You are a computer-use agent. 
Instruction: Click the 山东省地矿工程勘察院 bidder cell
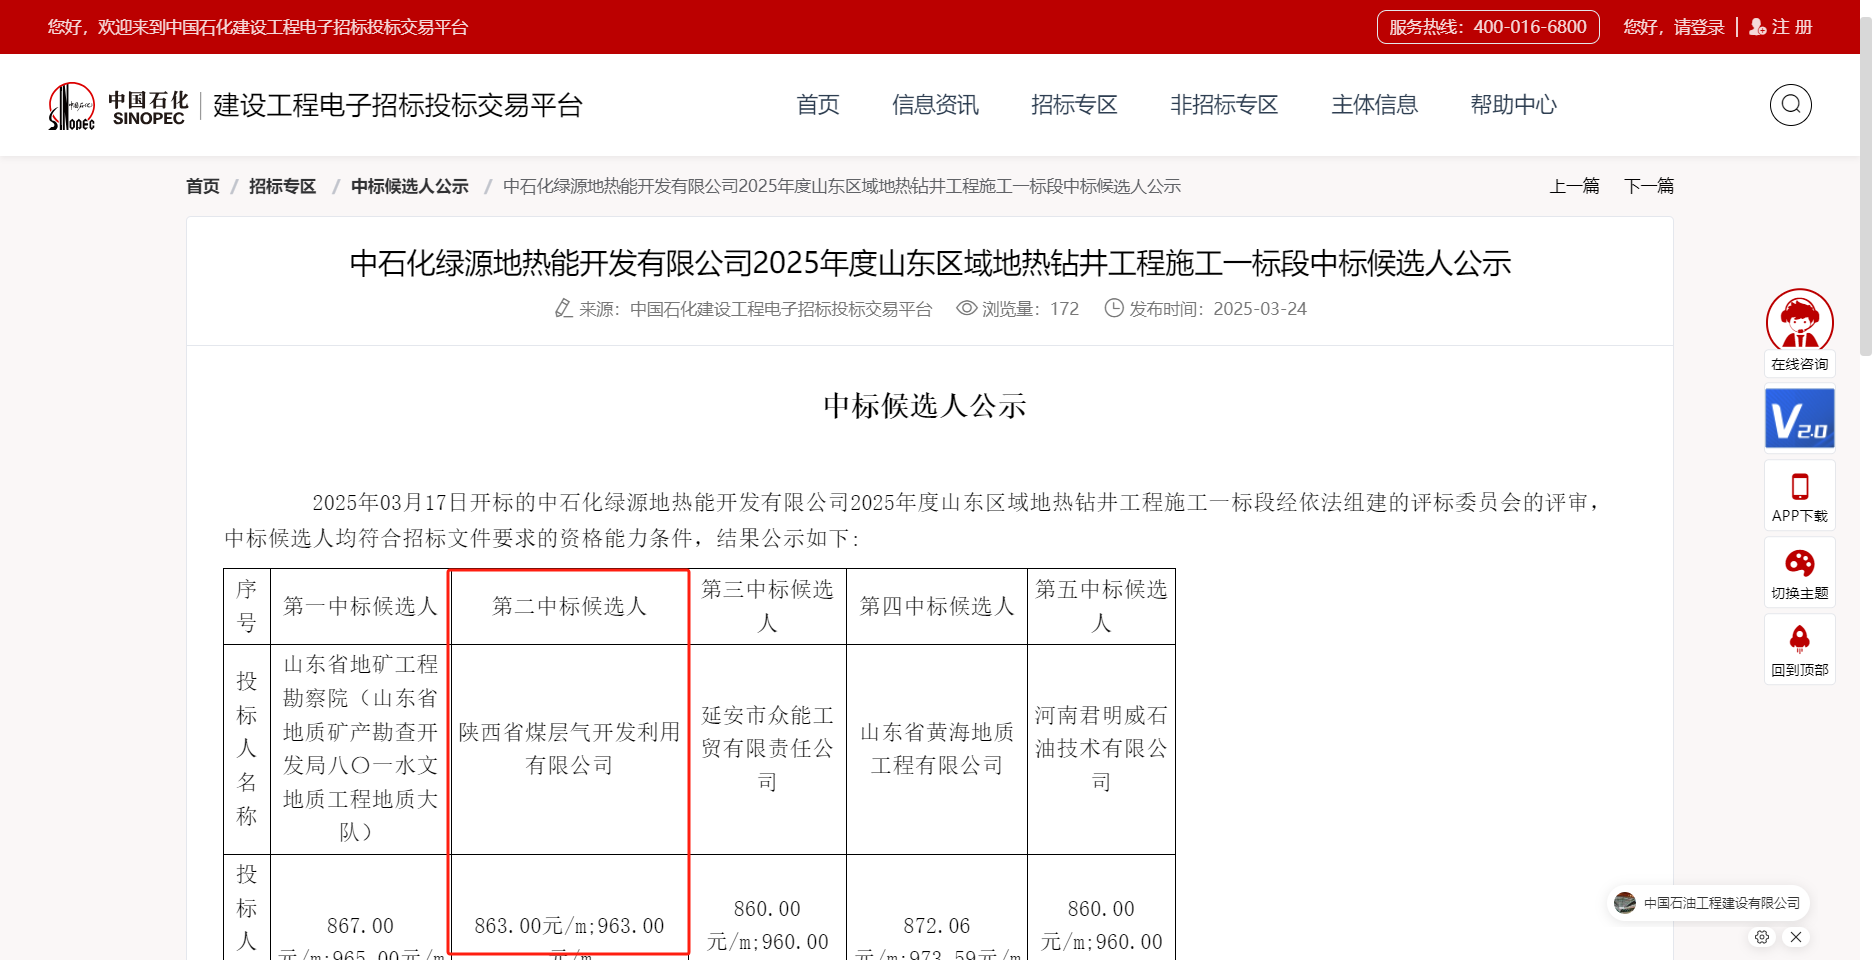click(360, 749)
